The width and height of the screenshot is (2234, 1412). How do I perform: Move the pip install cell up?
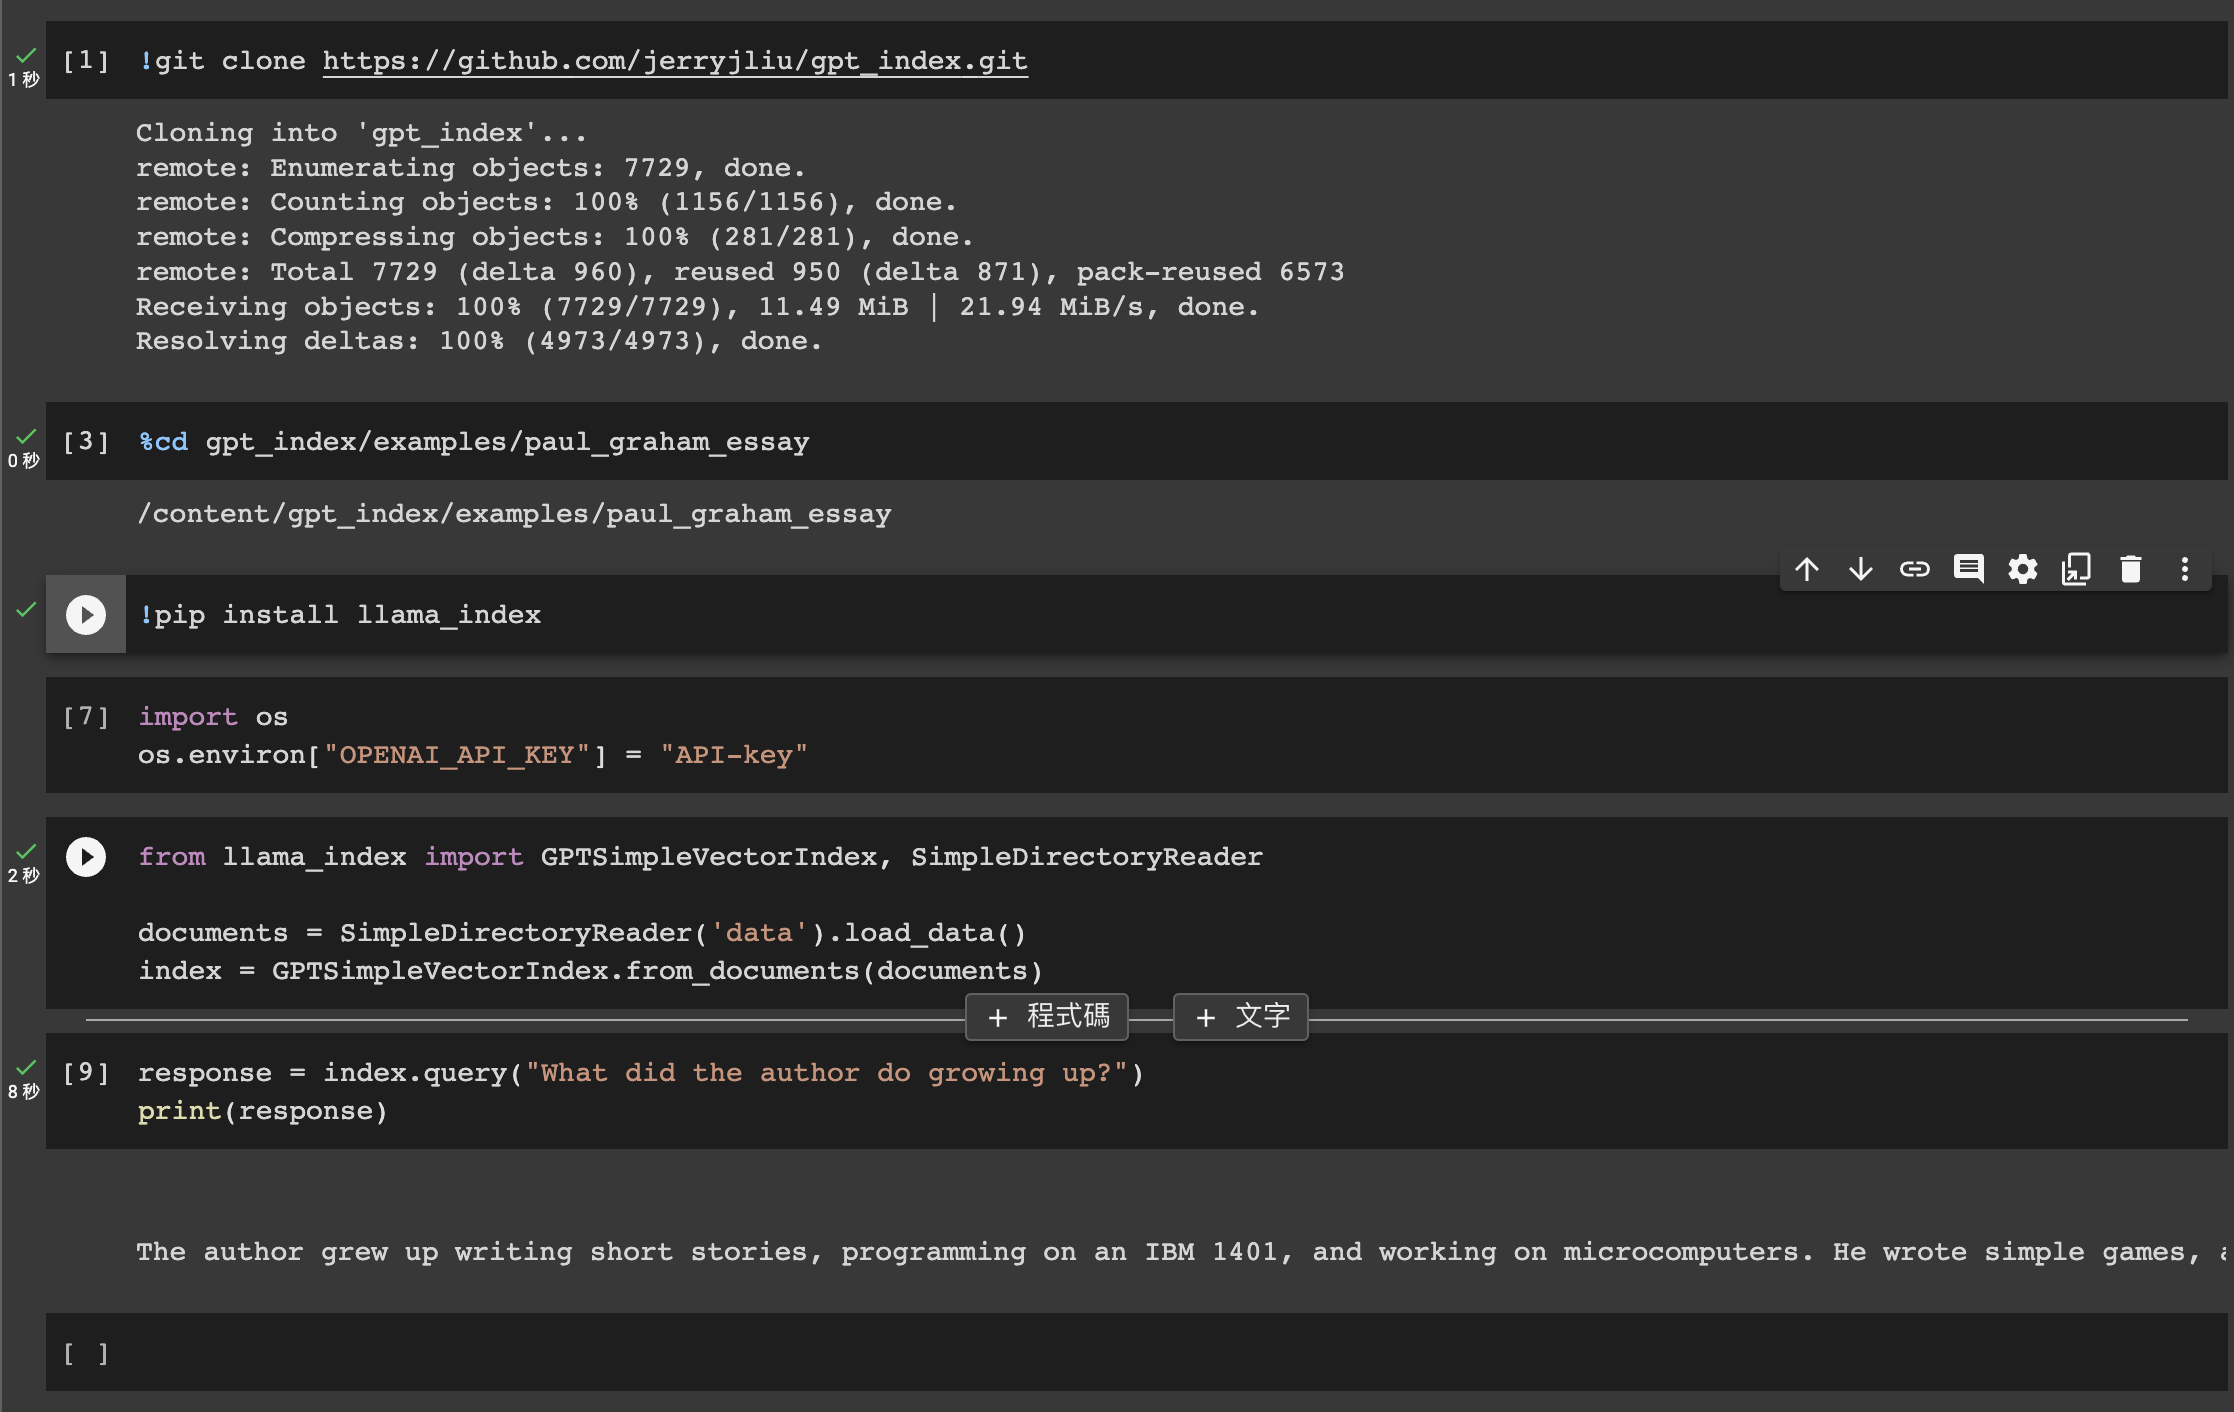[x=1806, y=568]
